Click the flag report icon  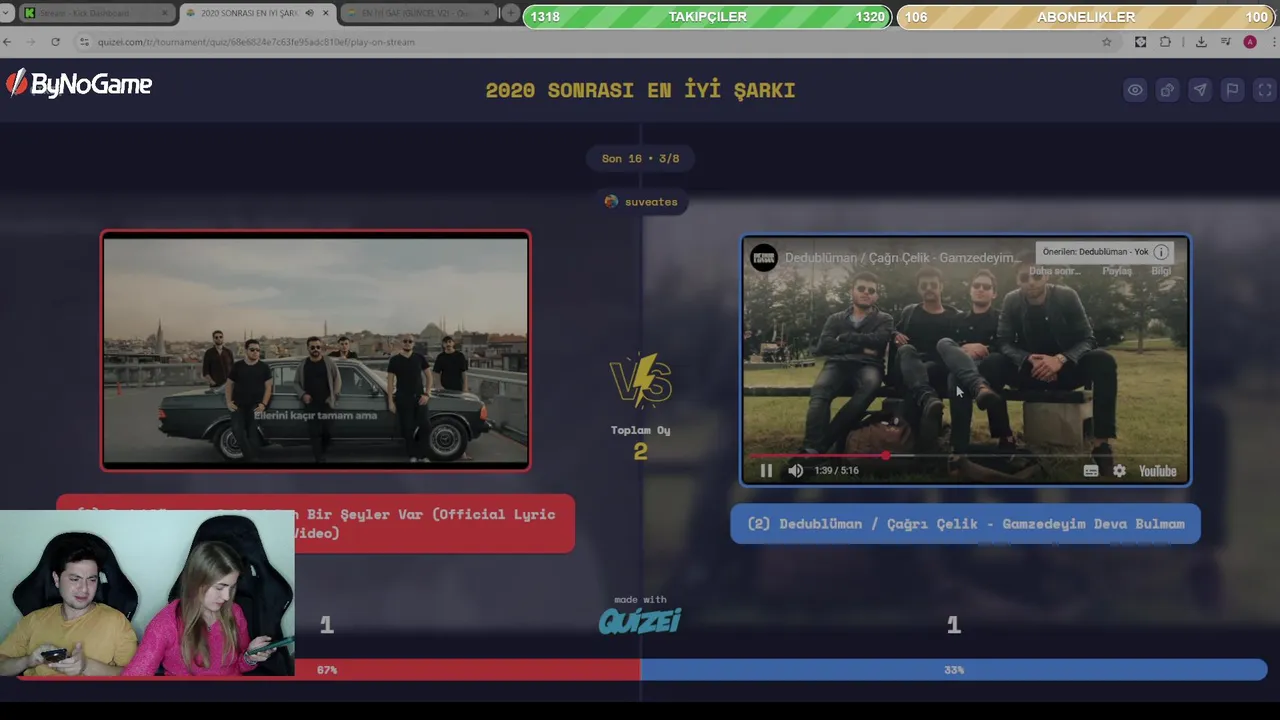(1232, 90)
